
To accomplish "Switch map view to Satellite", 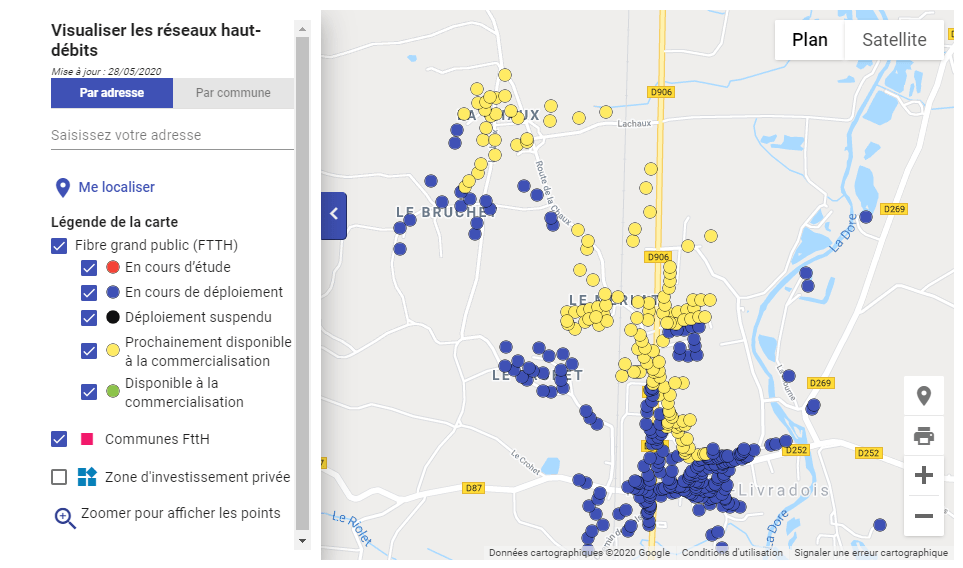I will tap(894, 40).
